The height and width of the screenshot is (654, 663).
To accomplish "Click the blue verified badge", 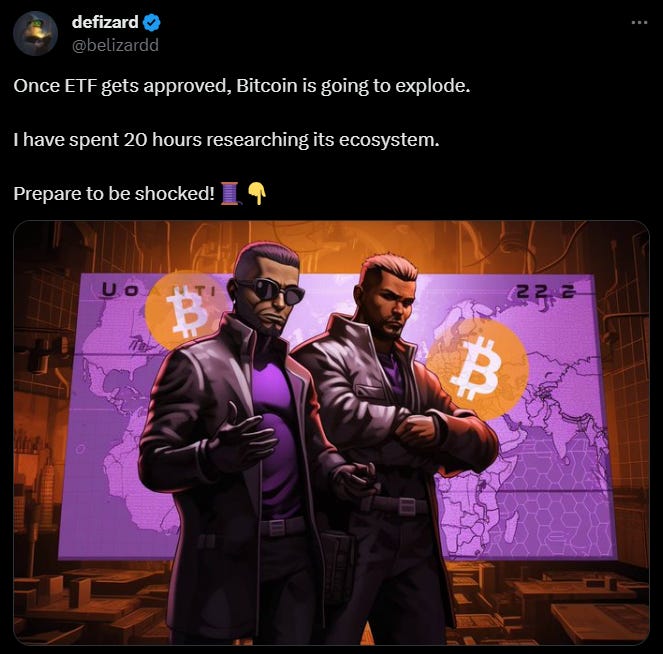I will [151, 22].
